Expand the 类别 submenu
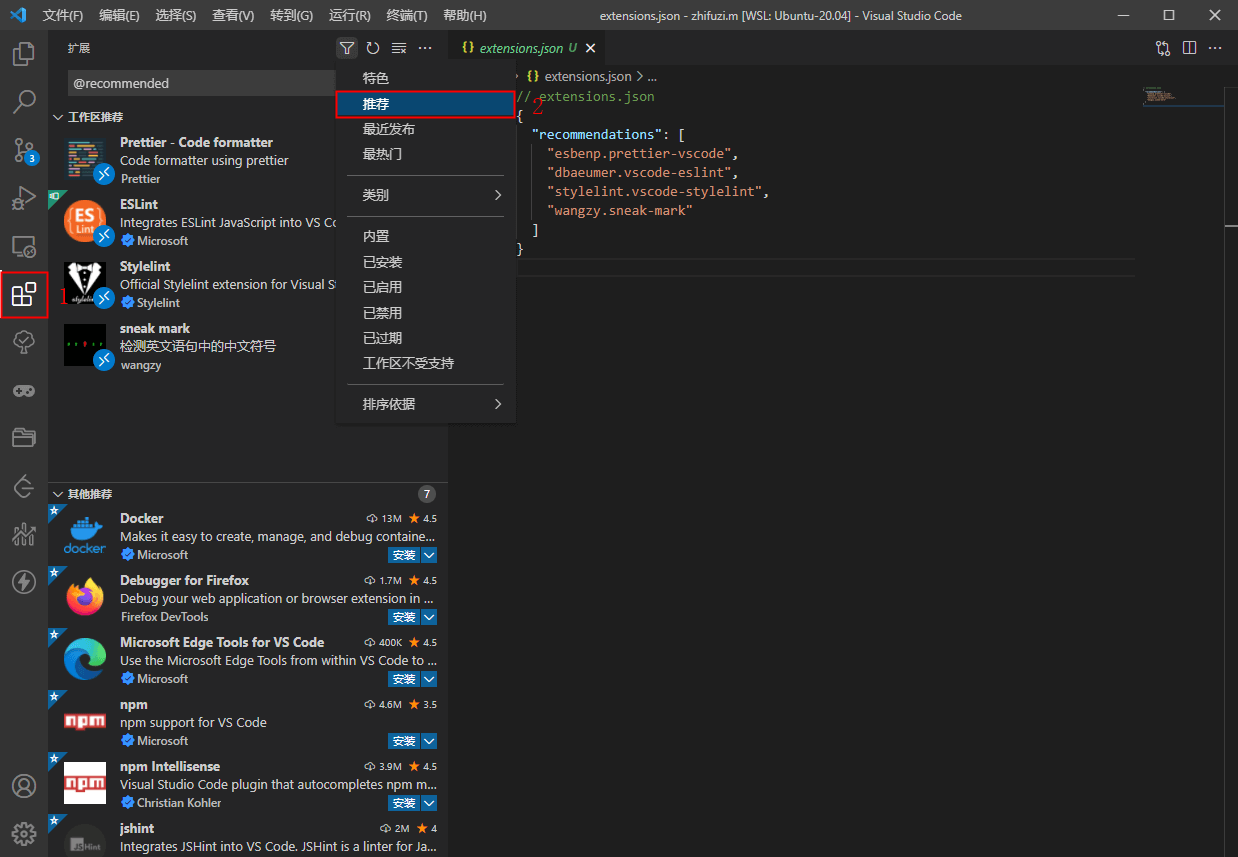Image resolution: width=1238 pixels, height=857 pixels. (426, 195)
